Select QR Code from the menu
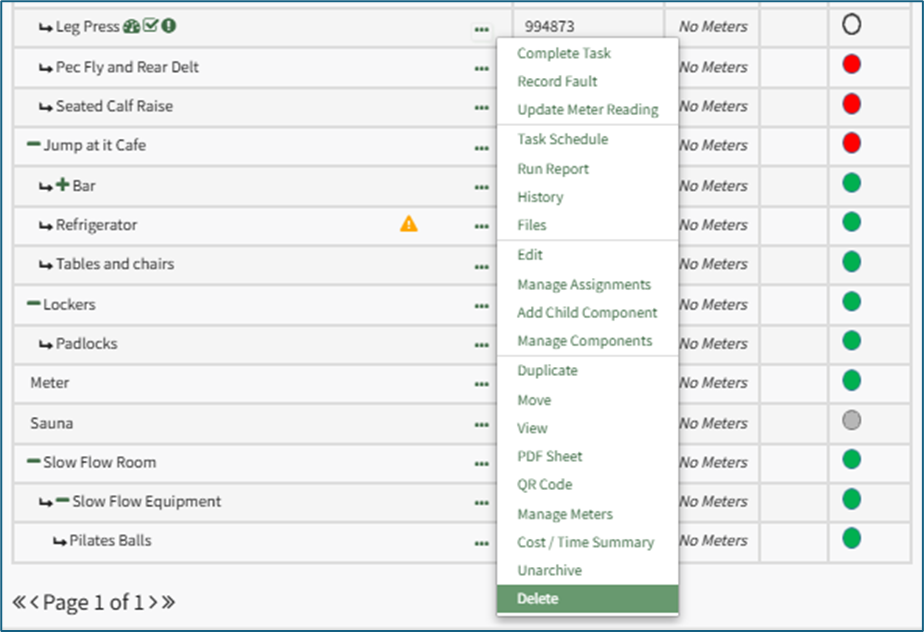 click(x=545, y=484)
